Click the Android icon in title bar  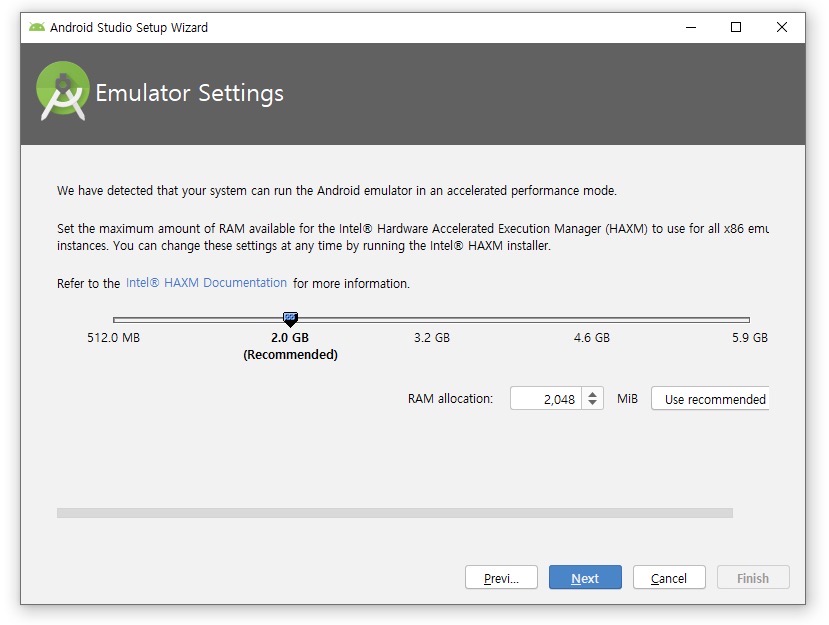tap(37, 27)
